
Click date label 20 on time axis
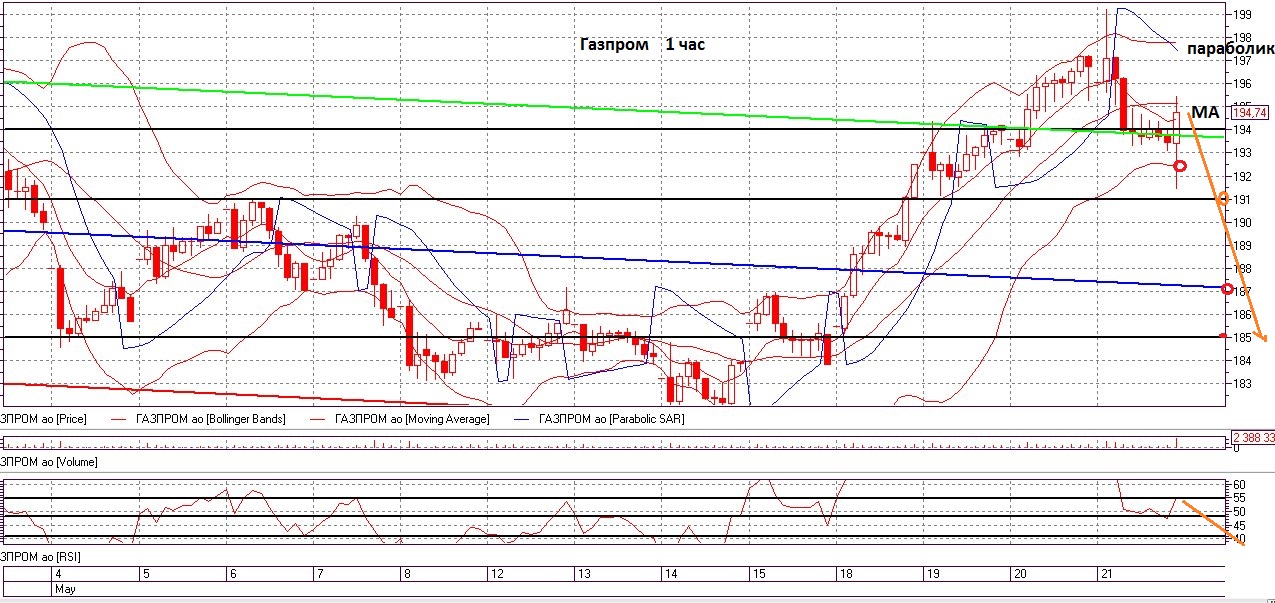point(1019,574)
